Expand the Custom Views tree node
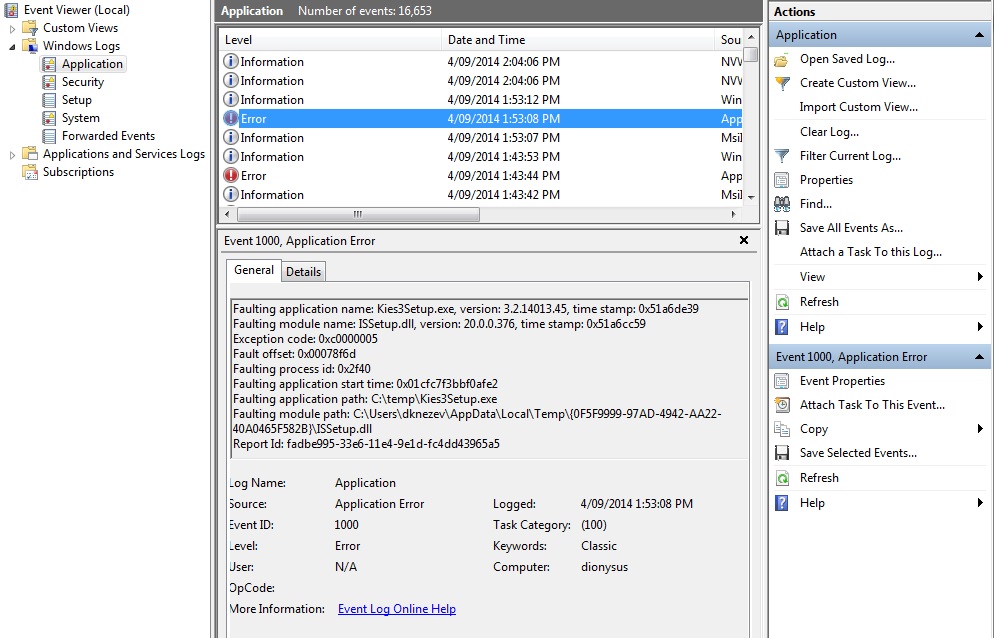This screenshot has width=994, height=638. (12, 29)
